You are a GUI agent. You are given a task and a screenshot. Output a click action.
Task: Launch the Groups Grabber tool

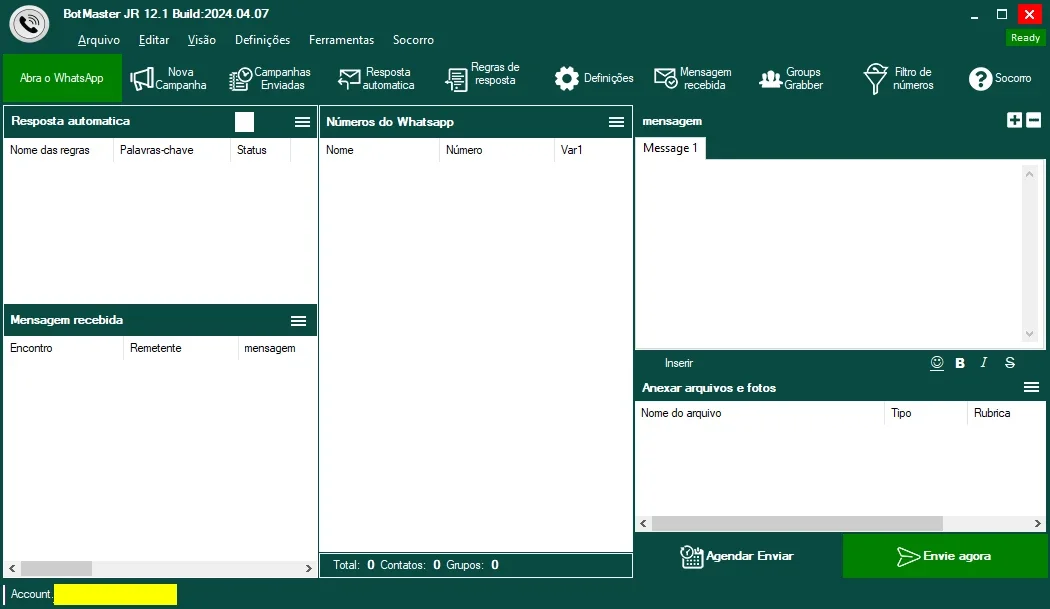click(792, 78)
